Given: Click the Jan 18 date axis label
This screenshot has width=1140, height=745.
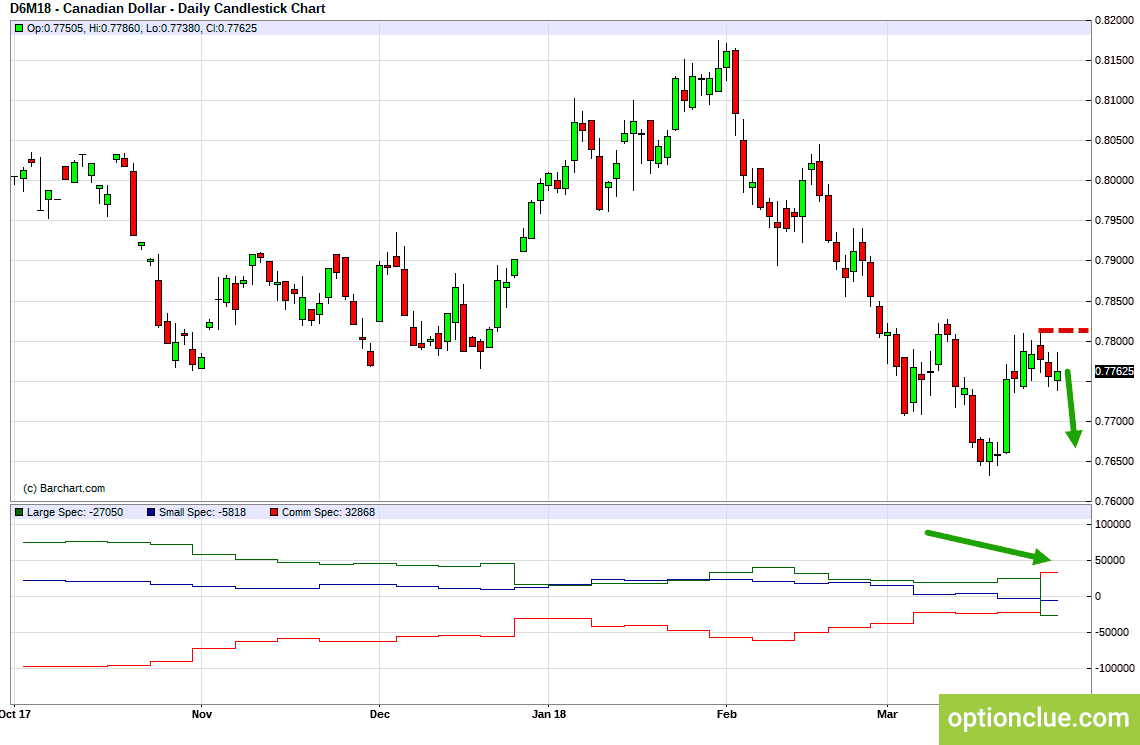Looking at the screenshot, I should (549, 714).
